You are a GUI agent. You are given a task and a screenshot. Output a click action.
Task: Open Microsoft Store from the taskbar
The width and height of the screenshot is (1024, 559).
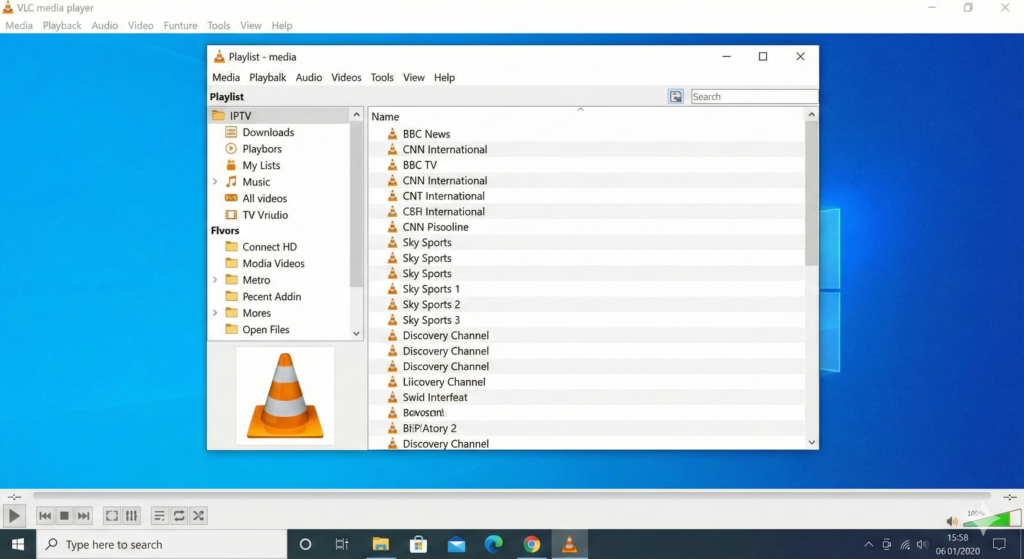(418, 544)
